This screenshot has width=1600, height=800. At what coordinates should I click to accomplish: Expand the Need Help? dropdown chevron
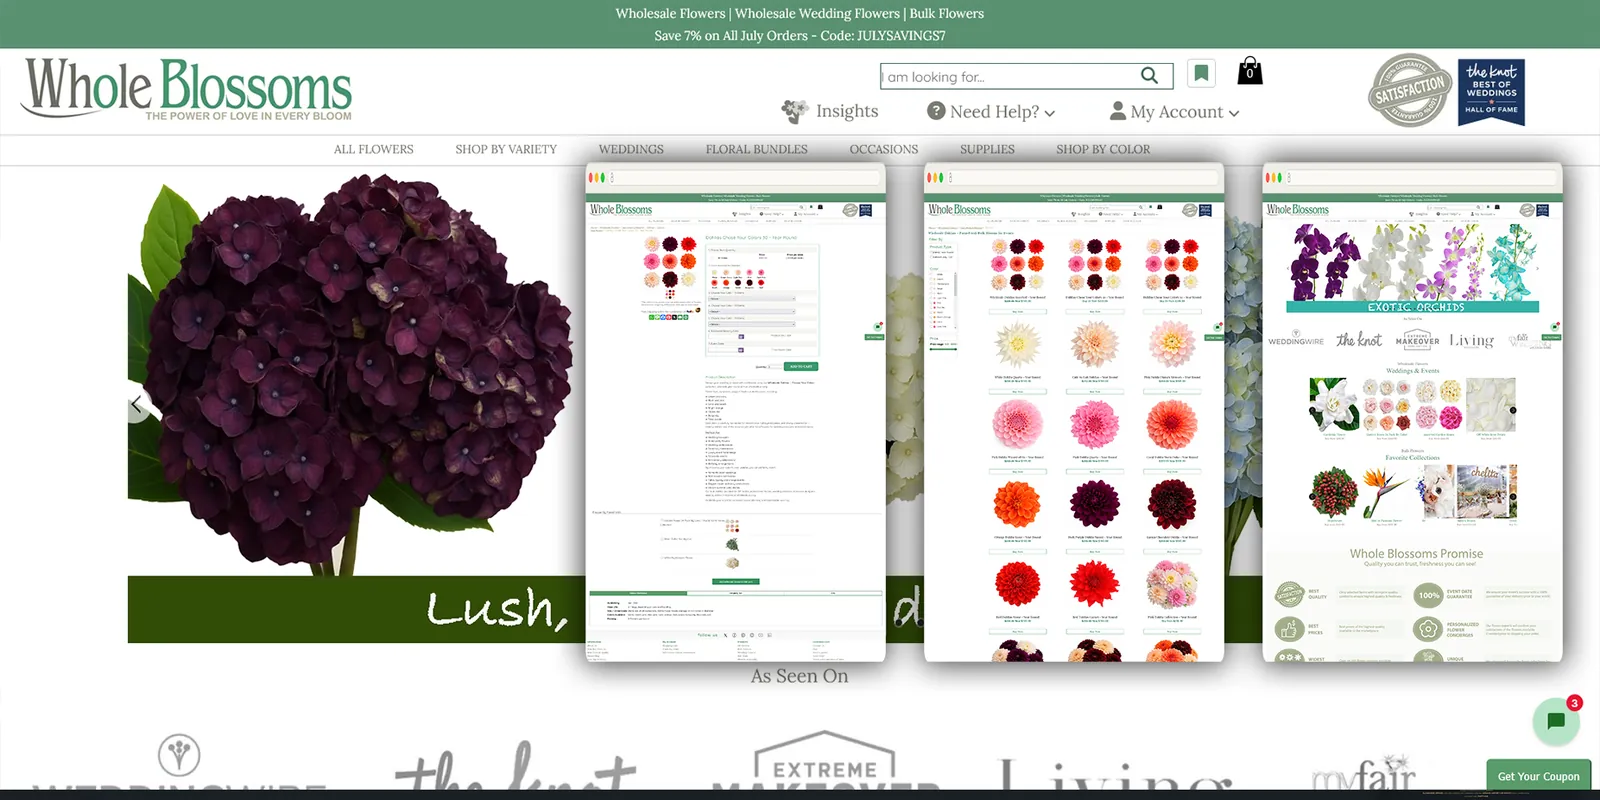1050,113
